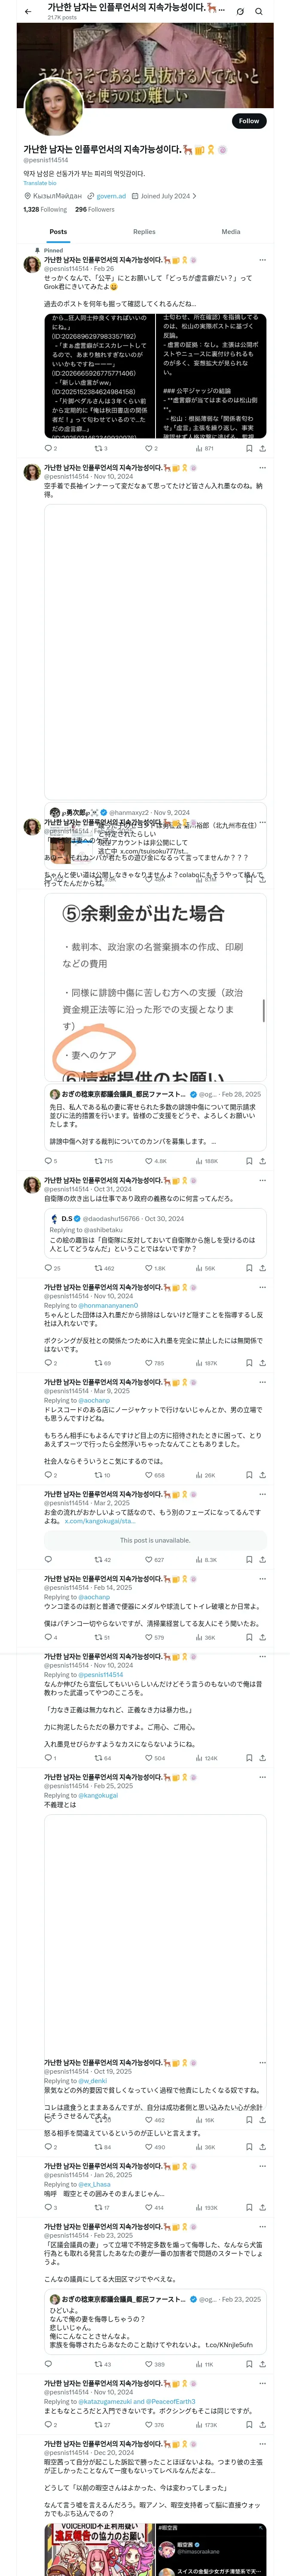This screenshot has height=2576, width=290.
Task: Click the Translate bio link
Action: pyautogui.click(x=40, y=183)
